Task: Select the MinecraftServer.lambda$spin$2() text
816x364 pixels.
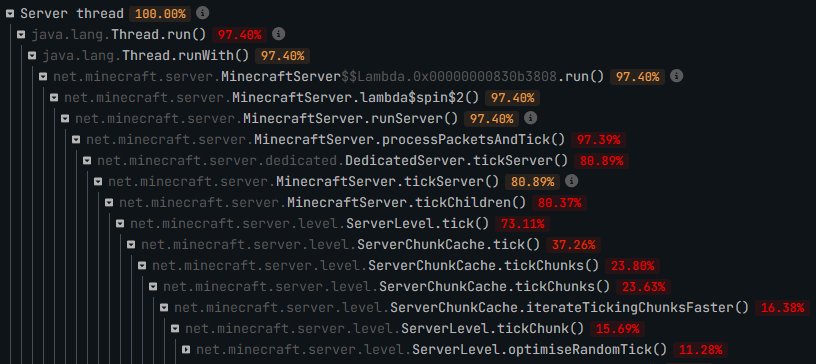Action: coord(271,98)
